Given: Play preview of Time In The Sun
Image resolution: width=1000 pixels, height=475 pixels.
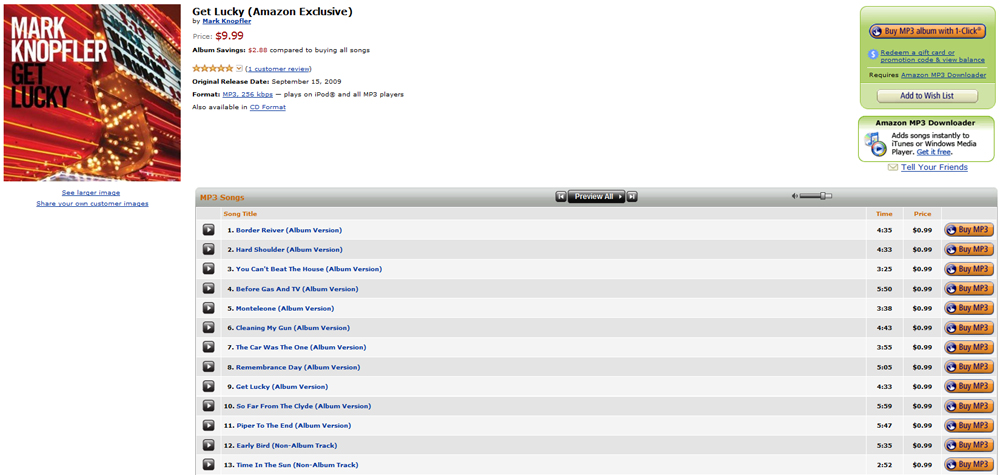Looking at the screenshot, I should 209,464.
